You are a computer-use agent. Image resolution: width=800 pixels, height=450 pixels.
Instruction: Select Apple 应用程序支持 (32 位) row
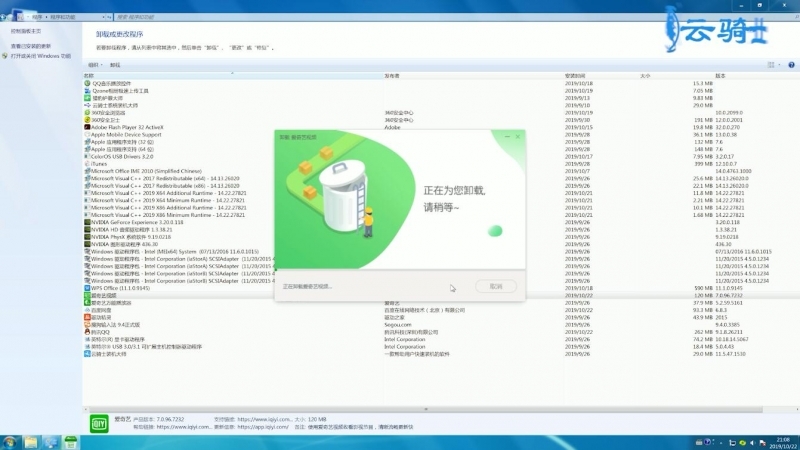point(441,142)
